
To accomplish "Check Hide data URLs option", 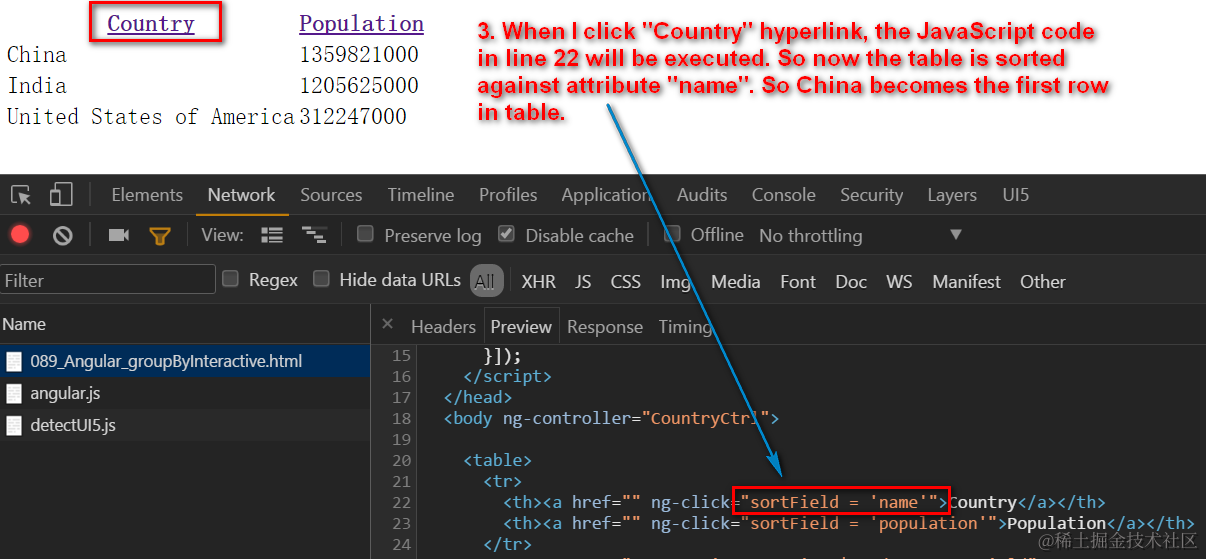I will point(321,279).
